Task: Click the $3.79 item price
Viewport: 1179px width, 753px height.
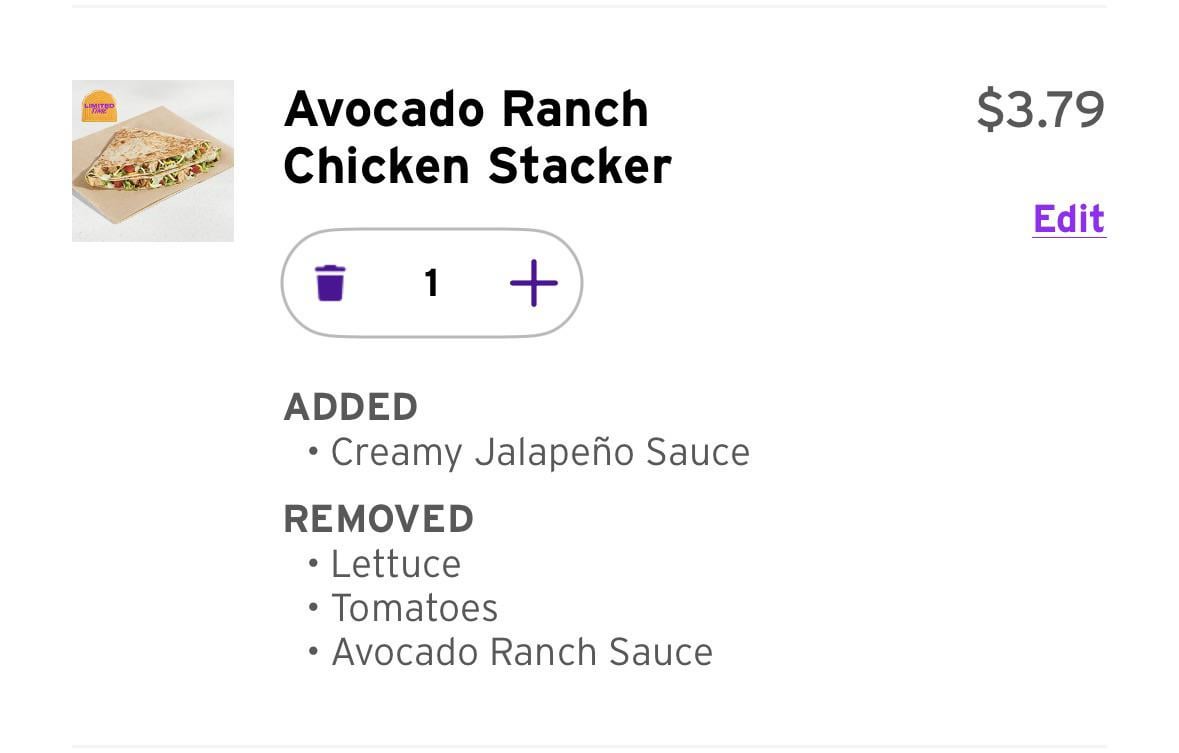Action: [1040, 109]
